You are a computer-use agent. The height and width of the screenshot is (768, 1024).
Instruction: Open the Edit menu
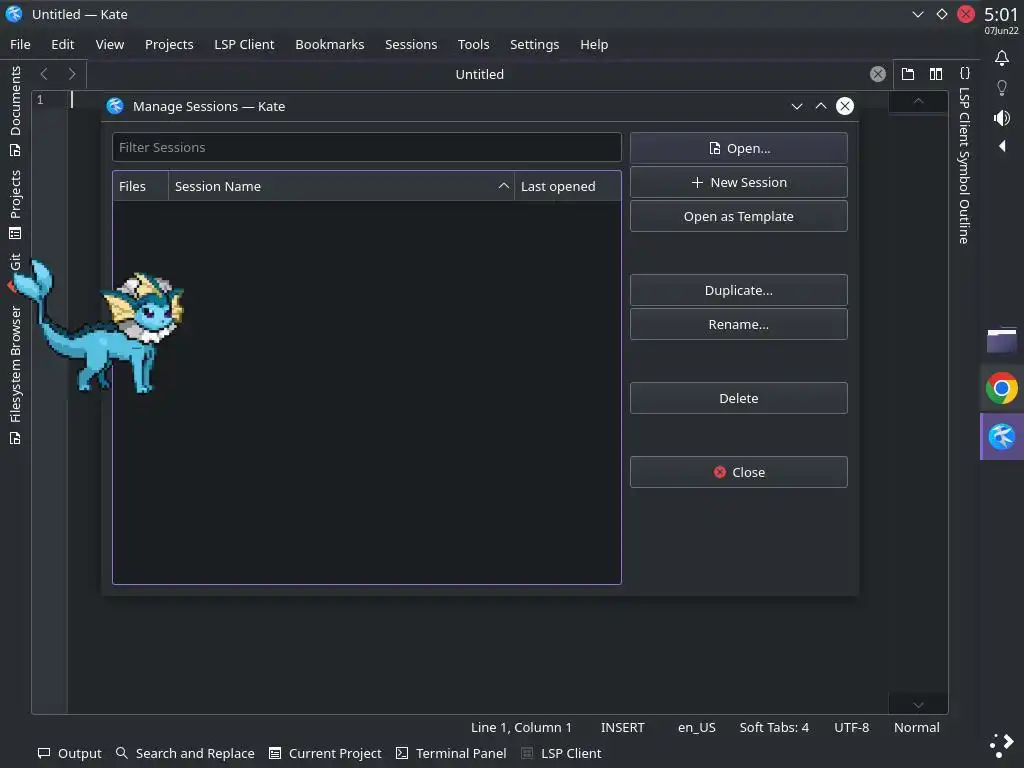pos(63,44)
